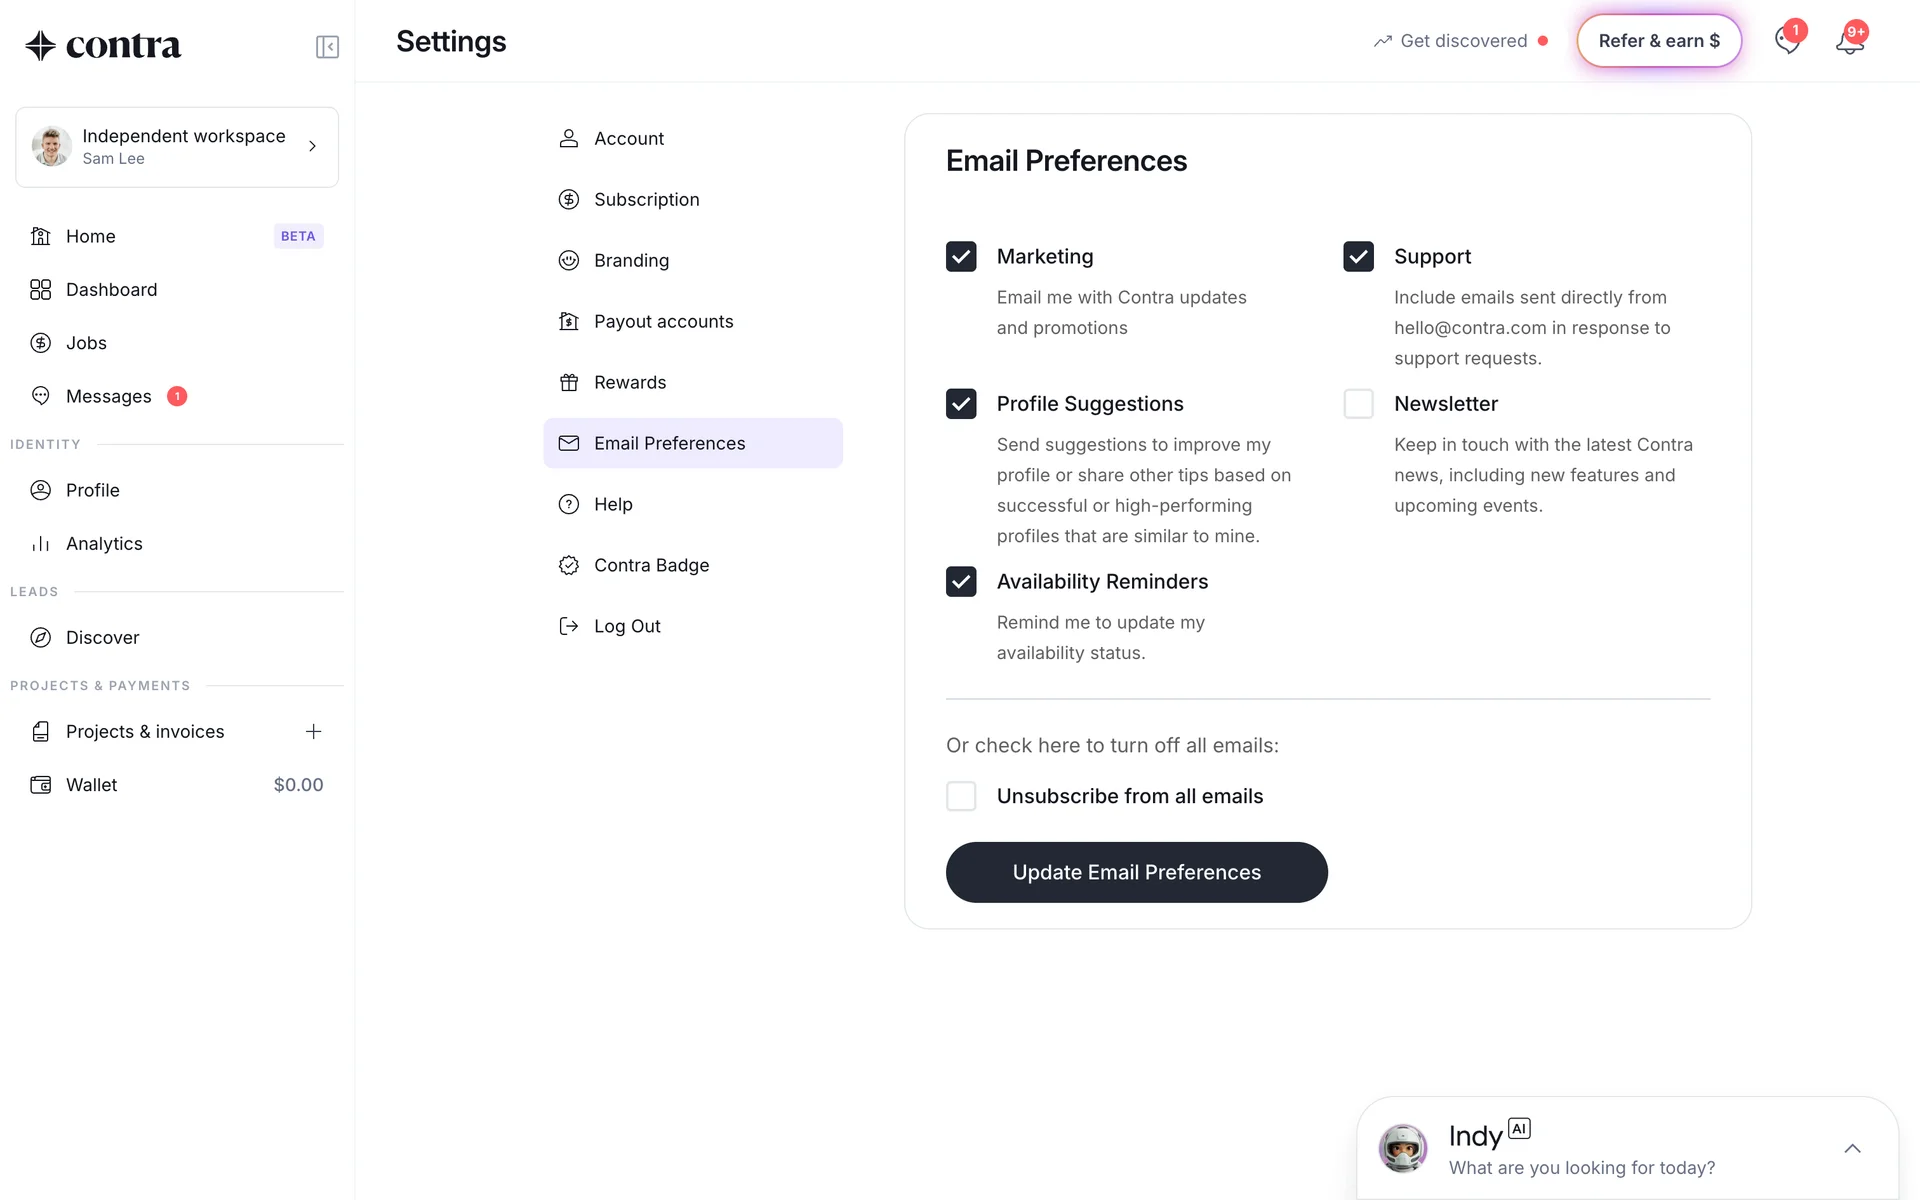
Task: Click the Refer & earn $ button
Action: tap(1658, 41)
